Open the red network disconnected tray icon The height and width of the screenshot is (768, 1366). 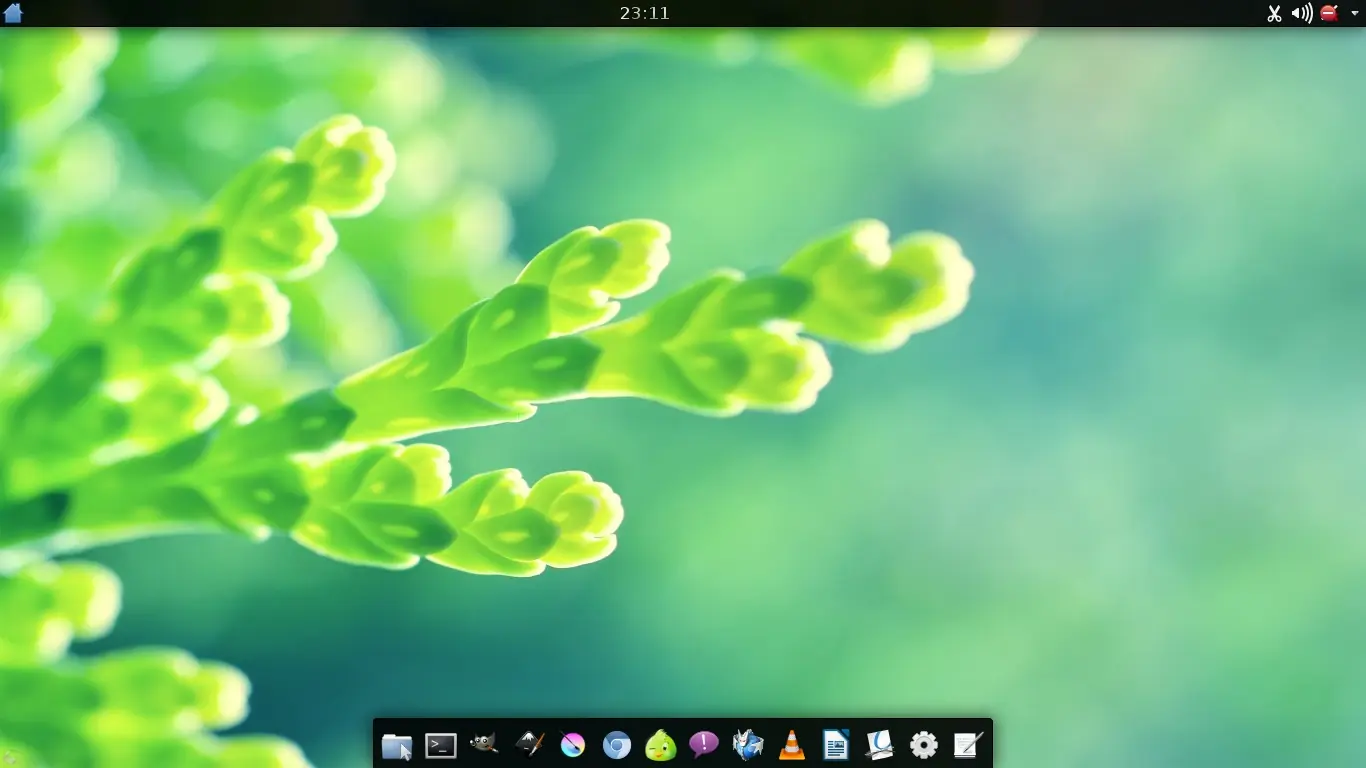click(1329, 13)
